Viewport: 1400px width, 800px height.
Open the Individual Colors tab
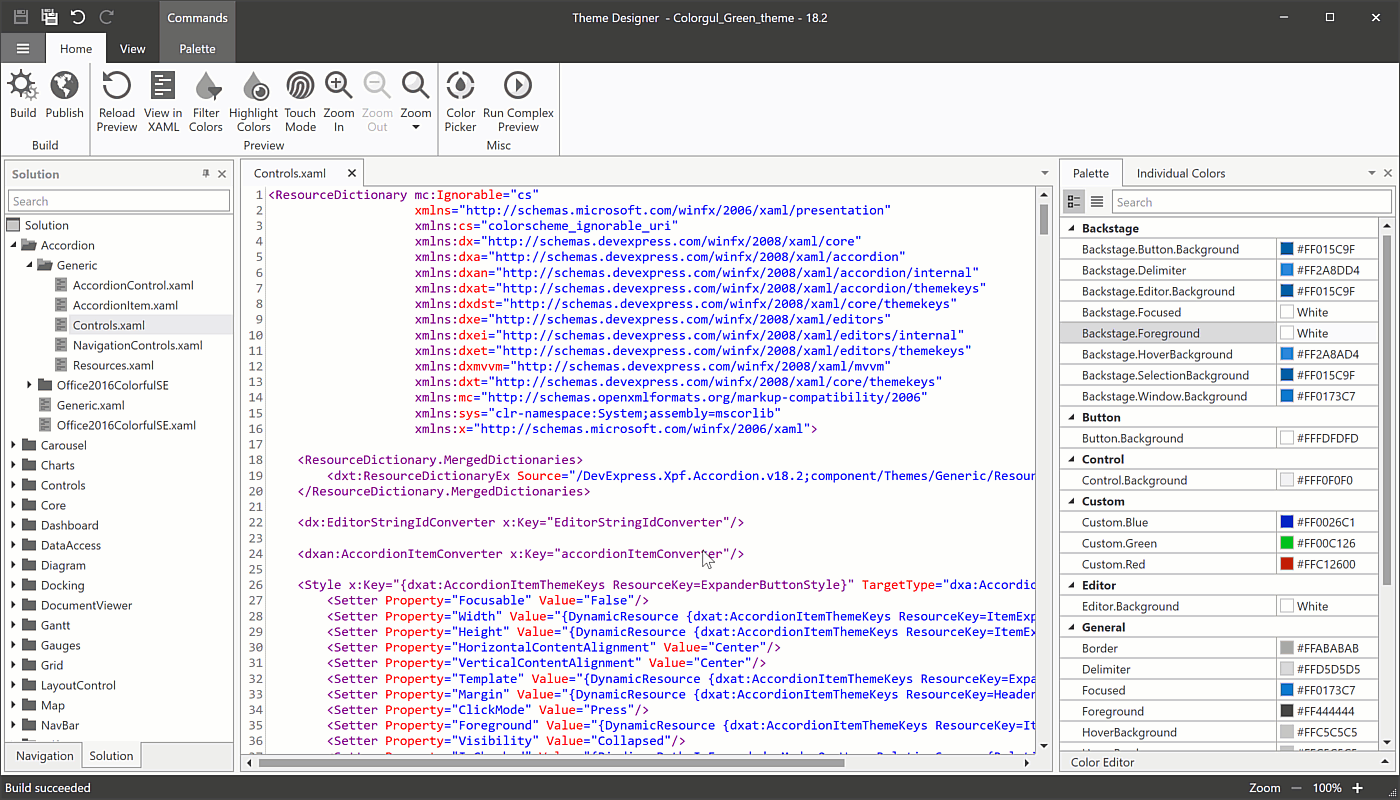click(1181, 172)
